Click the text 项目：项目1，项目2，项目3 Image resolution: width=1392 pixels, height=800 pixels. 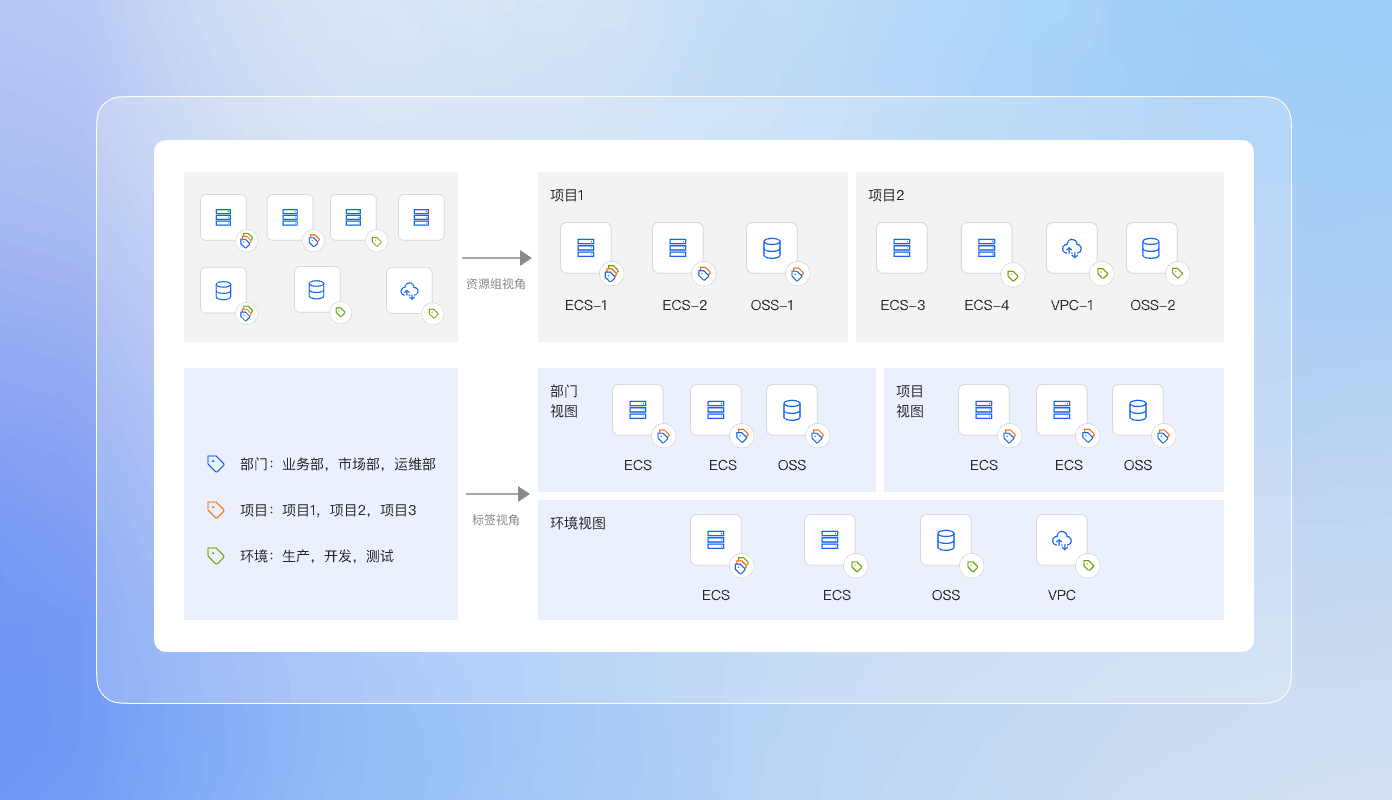click(328, 510)
